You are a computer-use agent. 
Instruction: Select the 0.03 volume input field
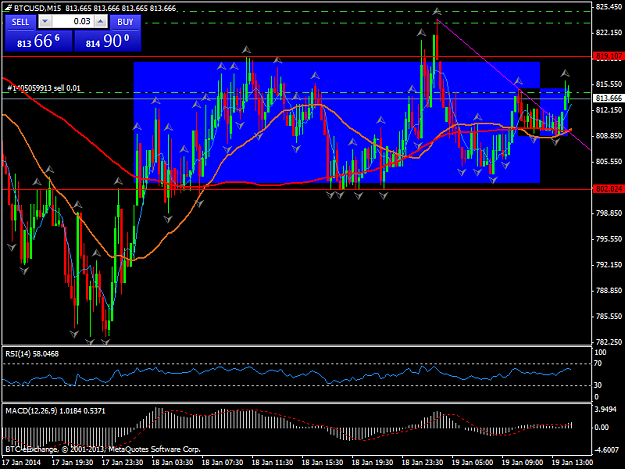click(73, 22)
